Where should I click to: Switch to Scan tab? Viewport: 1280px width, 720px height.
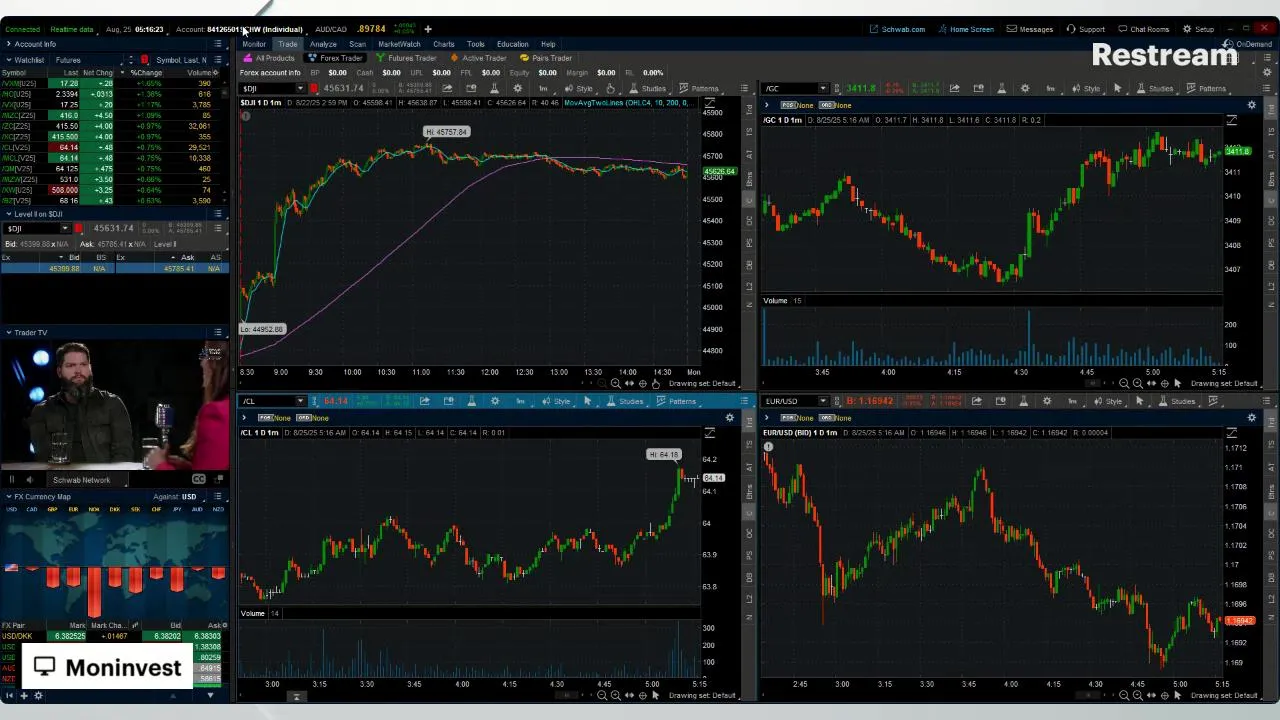357,44
